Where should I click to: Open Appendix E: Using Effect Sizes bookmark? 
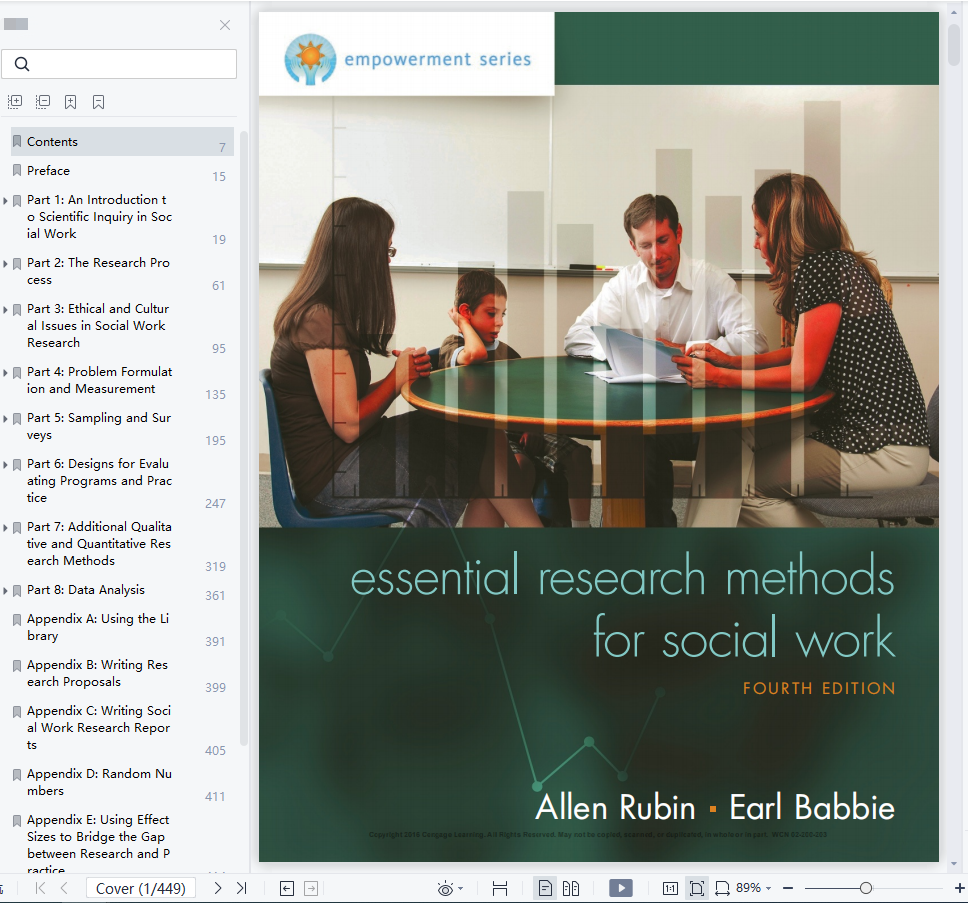pos(99,845)
